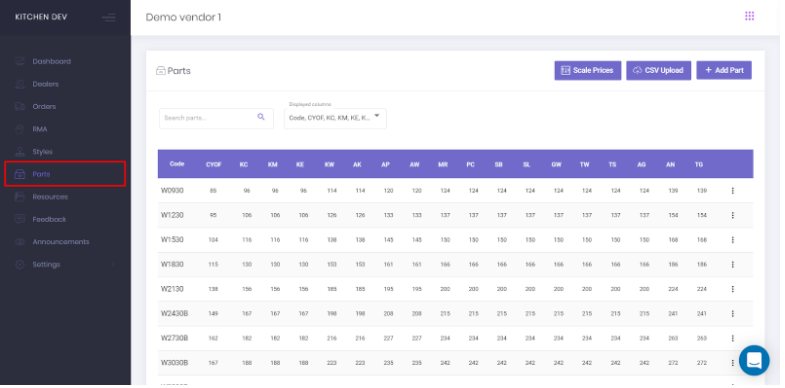This screenshot has height=388, width=785.
Task: Sort by the CYOF column header
Action: click(214, 164)
